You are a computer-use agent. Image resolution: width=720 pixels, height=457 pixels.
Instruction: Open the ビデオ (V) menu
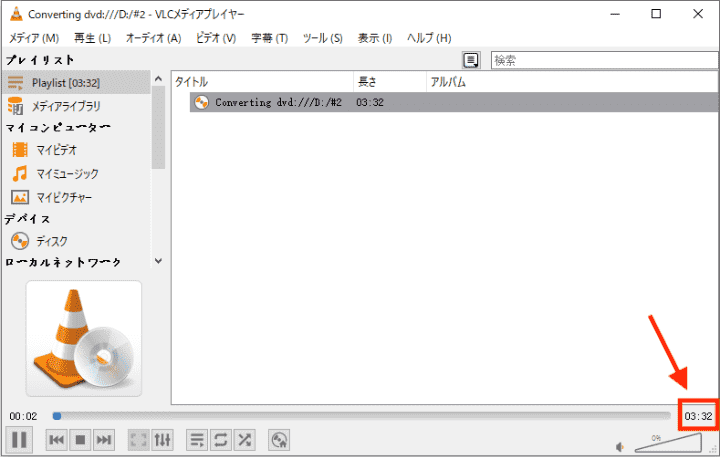click(x=216, y=38)
